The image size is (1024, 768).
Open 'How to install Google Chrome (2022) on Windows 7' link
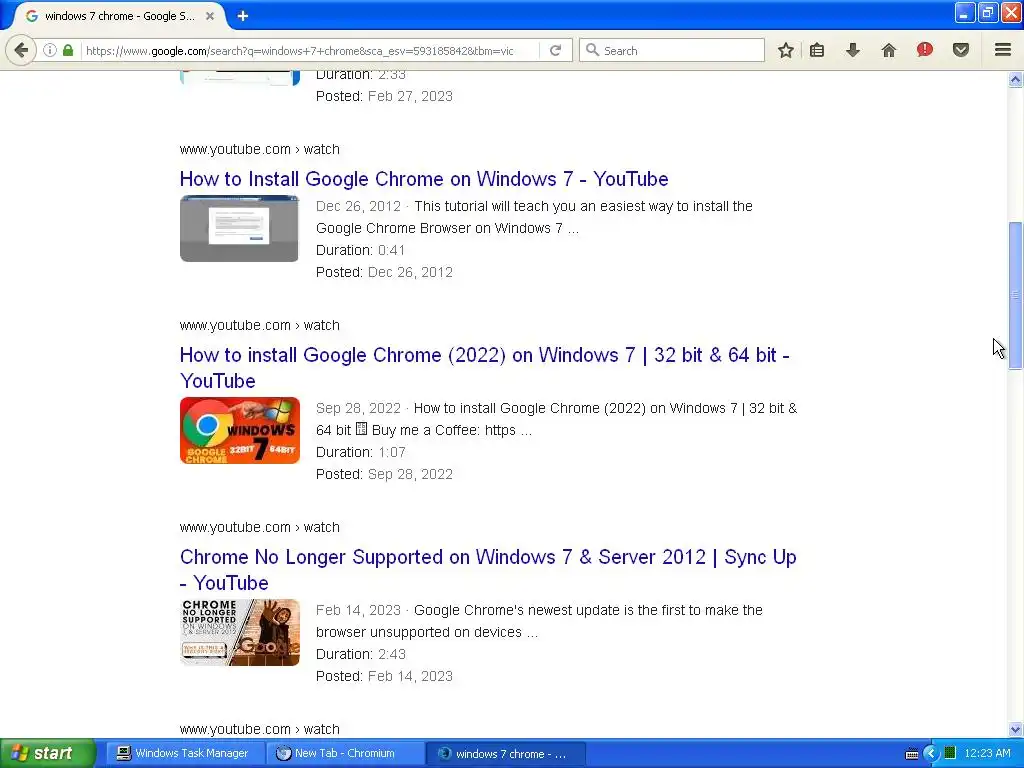coord(485,368)
